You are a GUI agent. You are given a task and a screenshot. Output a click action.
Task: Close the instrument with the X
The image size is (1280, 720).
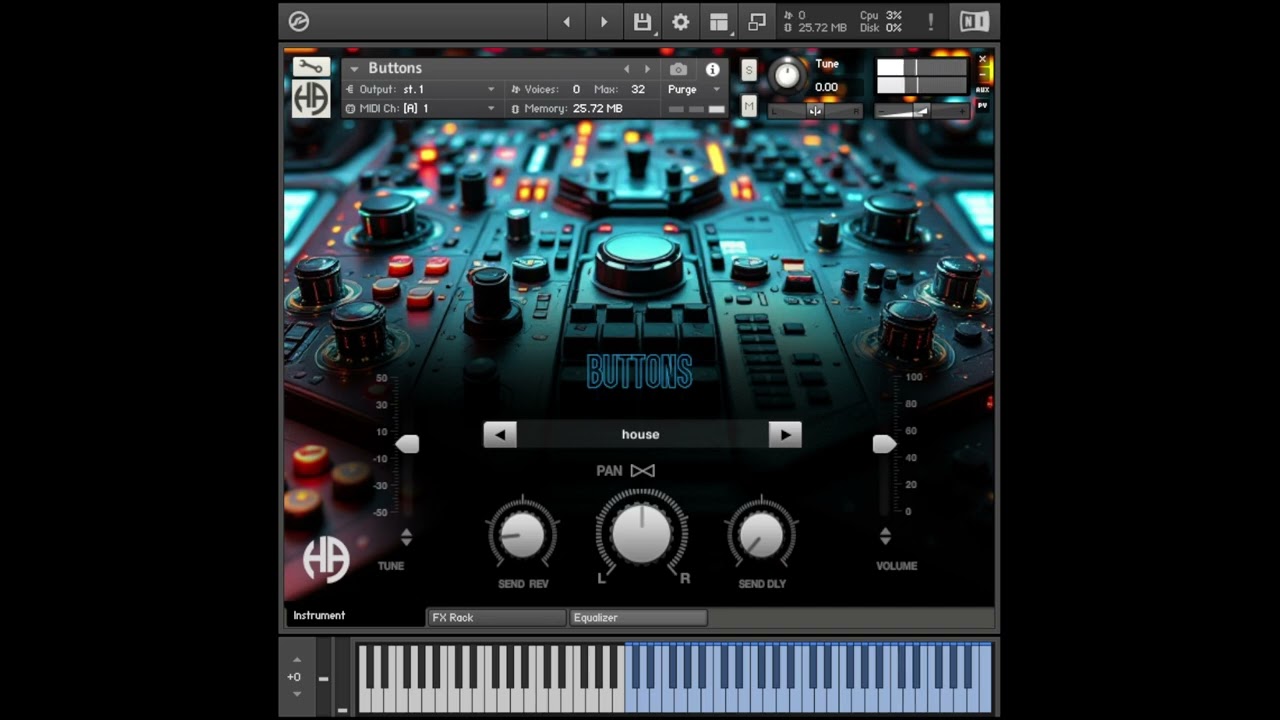tap(982, 60)
